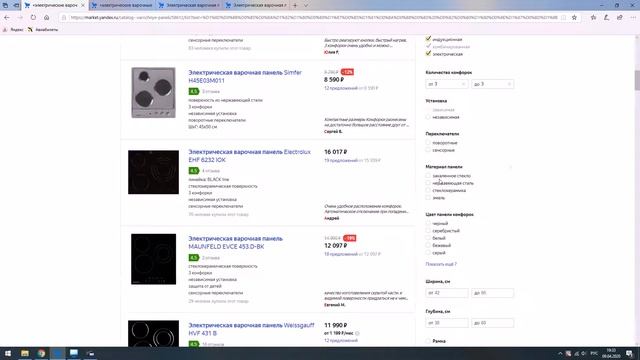
Task: Open the Simfer H45E03M011 product link
Action: pos(245,76)
